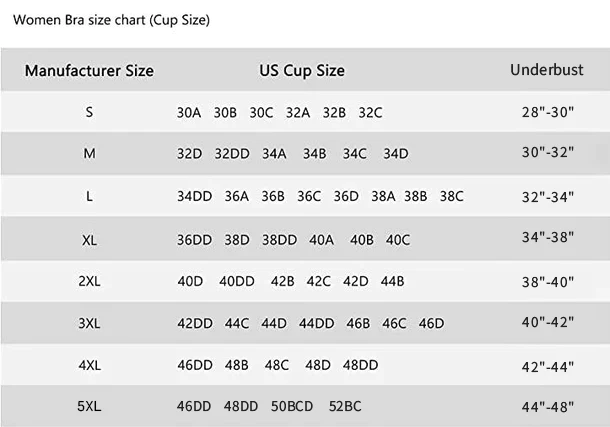Click the 'Women Bra size chart' title
Screen dimensions: 610x427
111,19
